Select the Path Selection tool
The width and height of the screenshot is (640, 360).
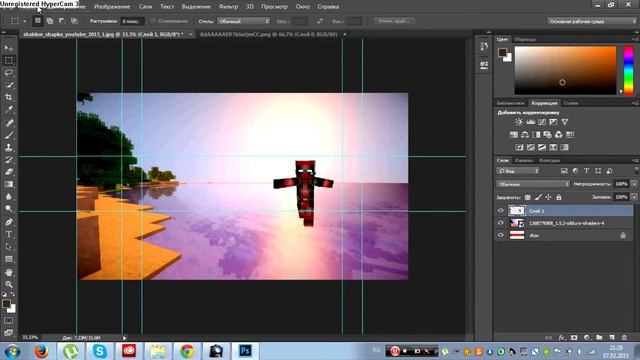point(9,247)
